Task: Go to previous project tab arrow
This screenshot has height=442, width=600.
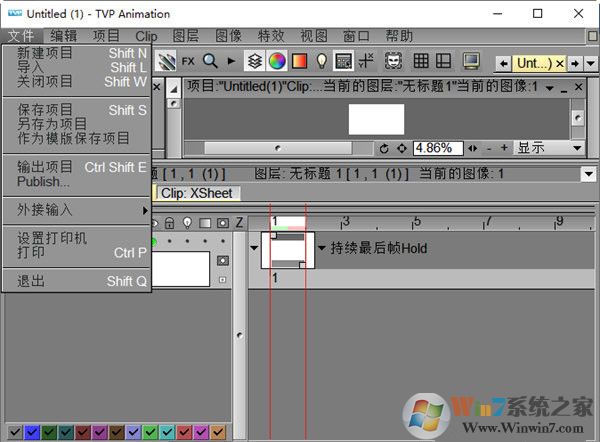Action: (504, 64)
